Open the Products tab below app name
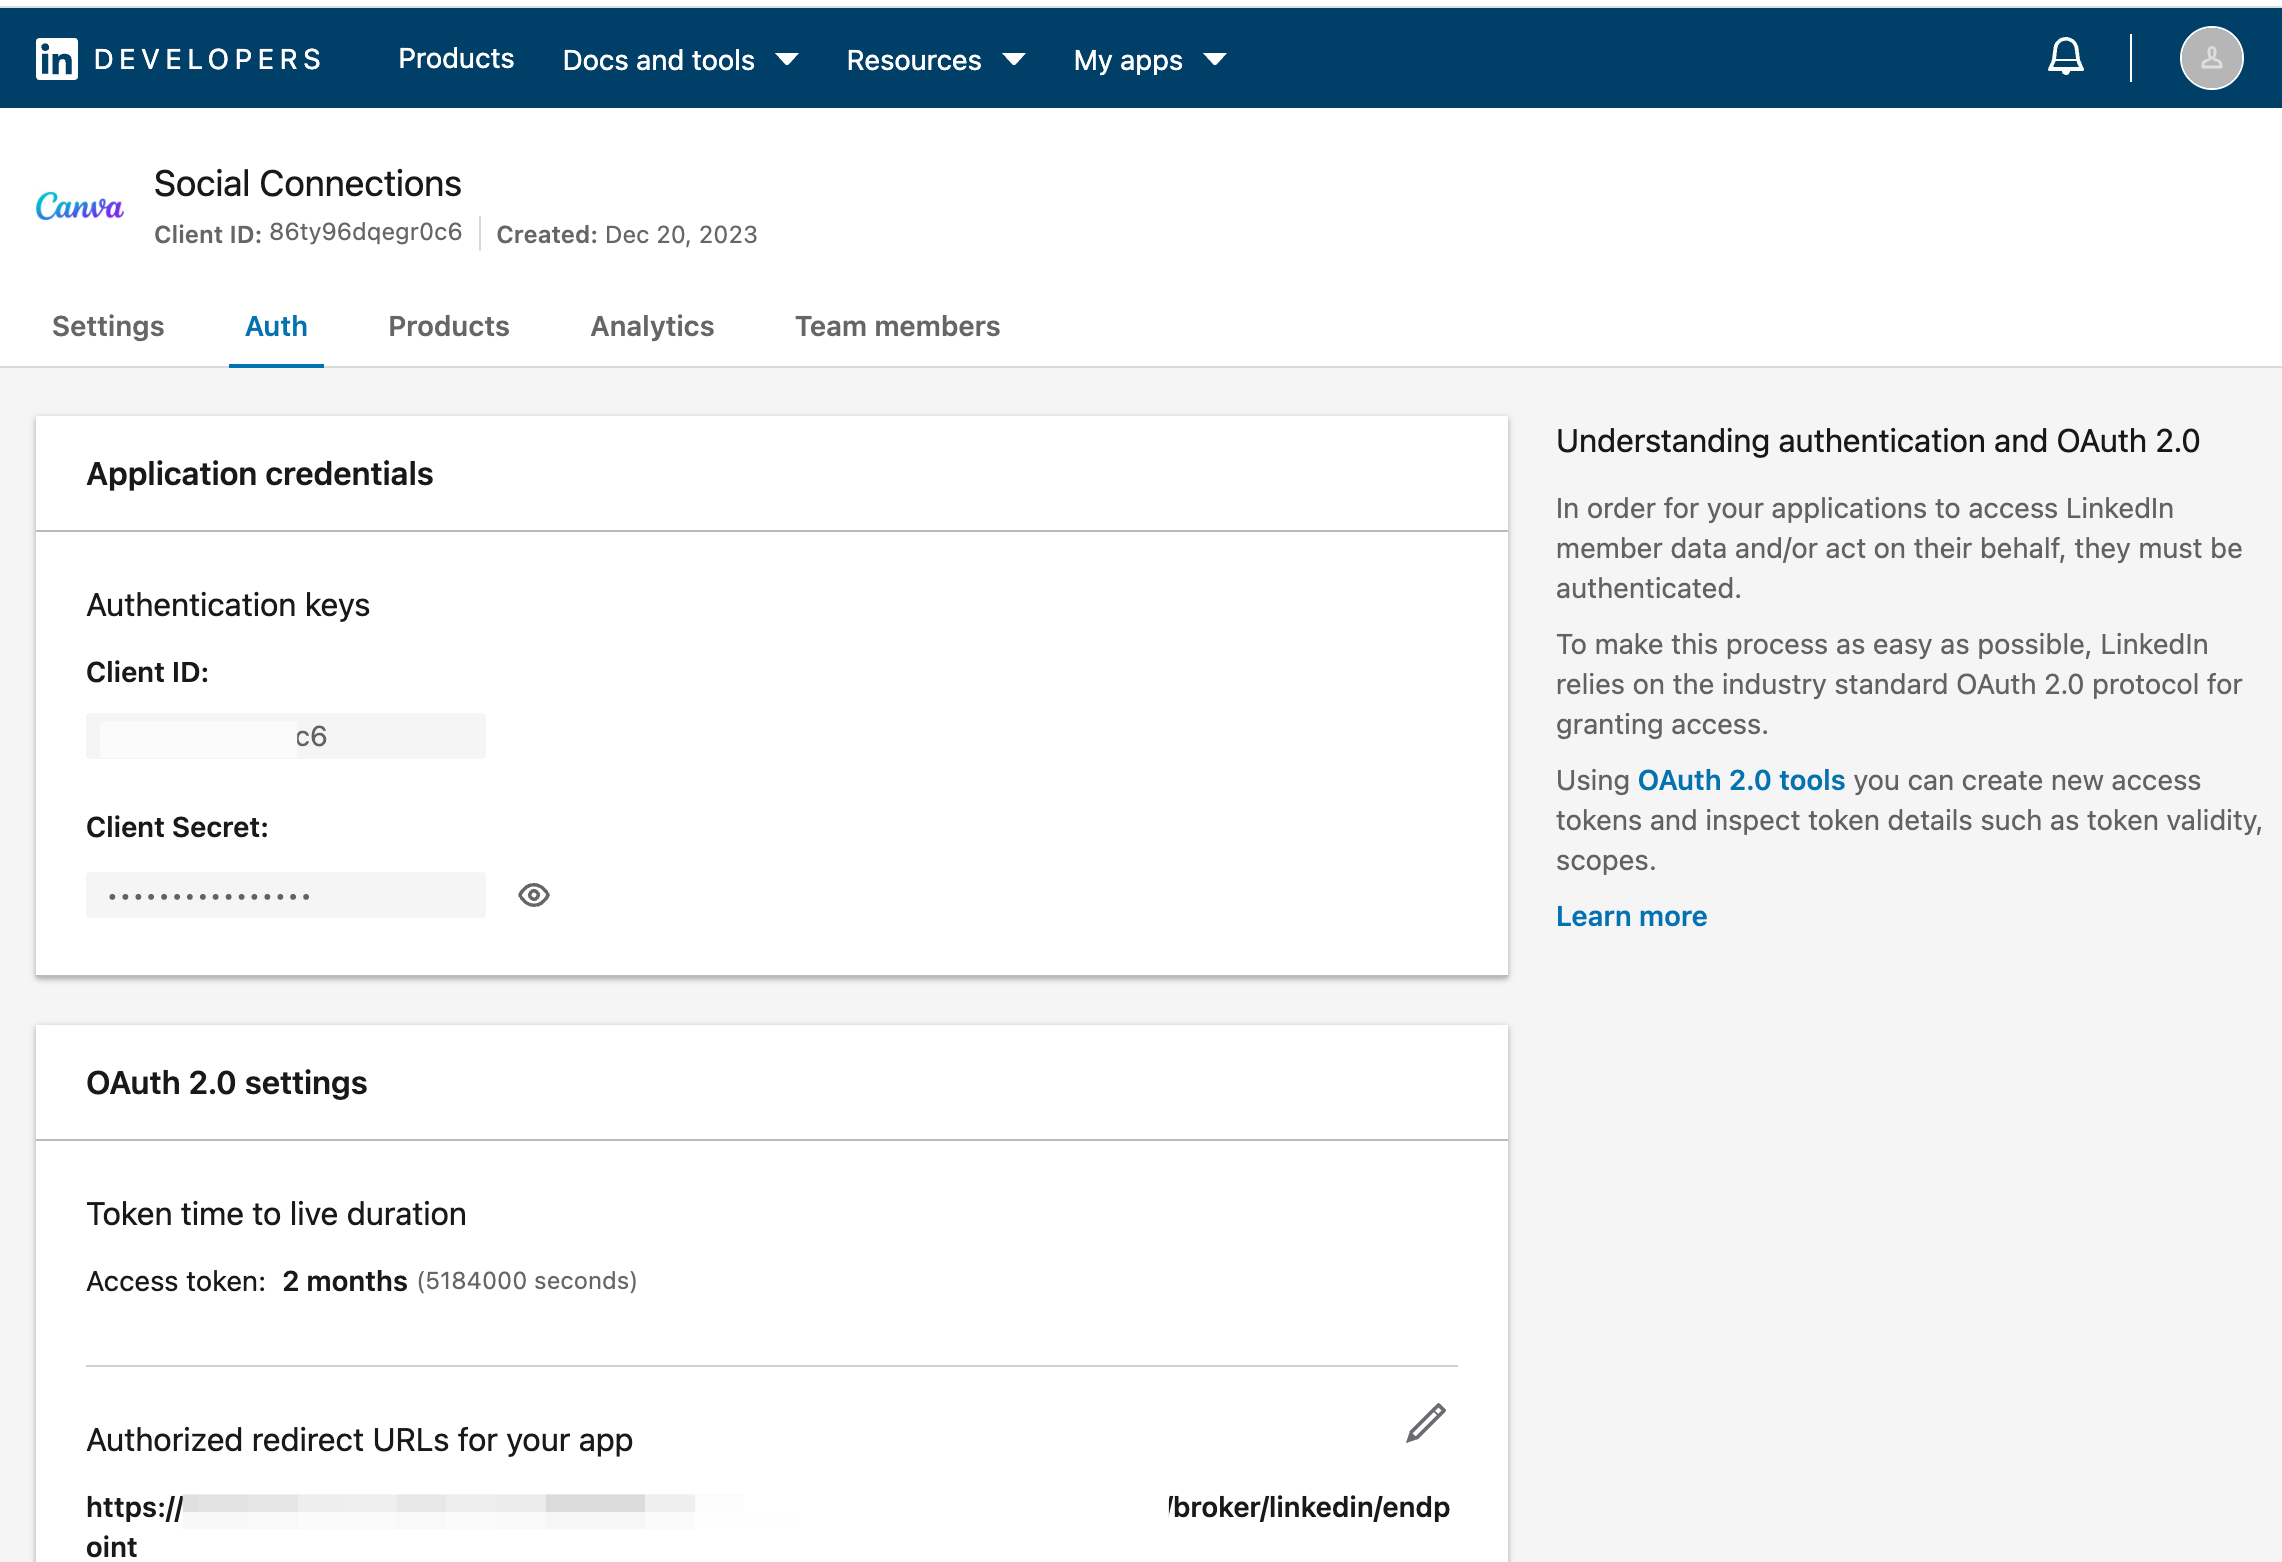The height and width of the screenshot is (1562, 2282). coord(449,326)
